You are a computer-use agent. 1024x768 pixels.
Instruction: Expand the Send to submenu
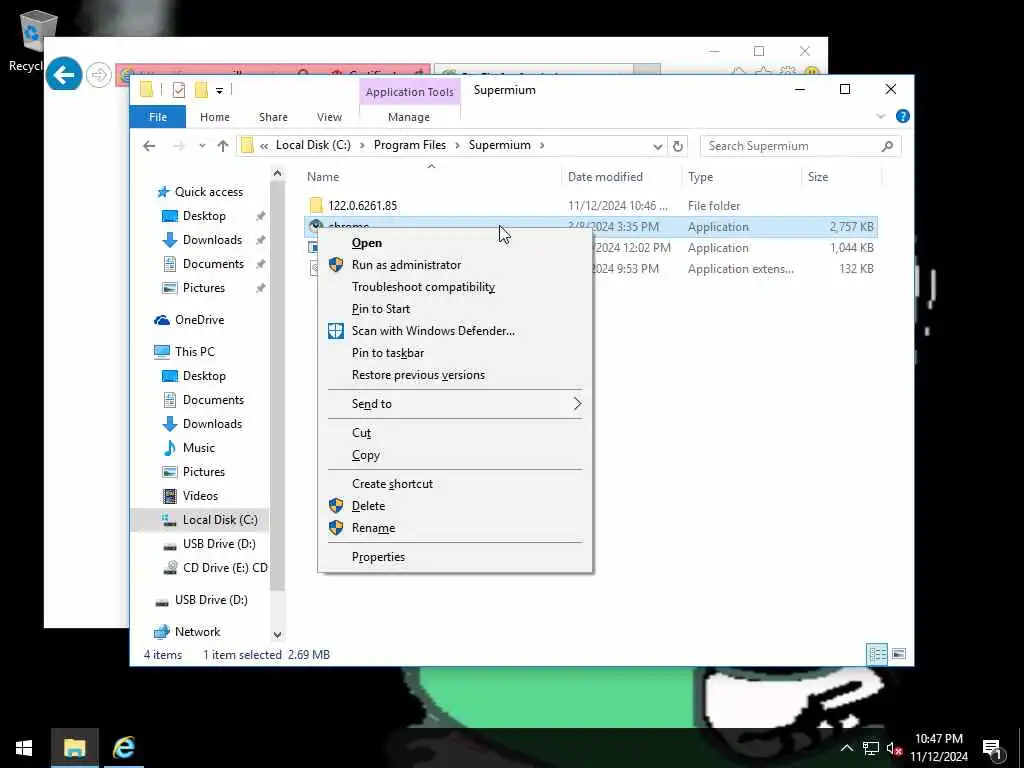coord(455,404)
